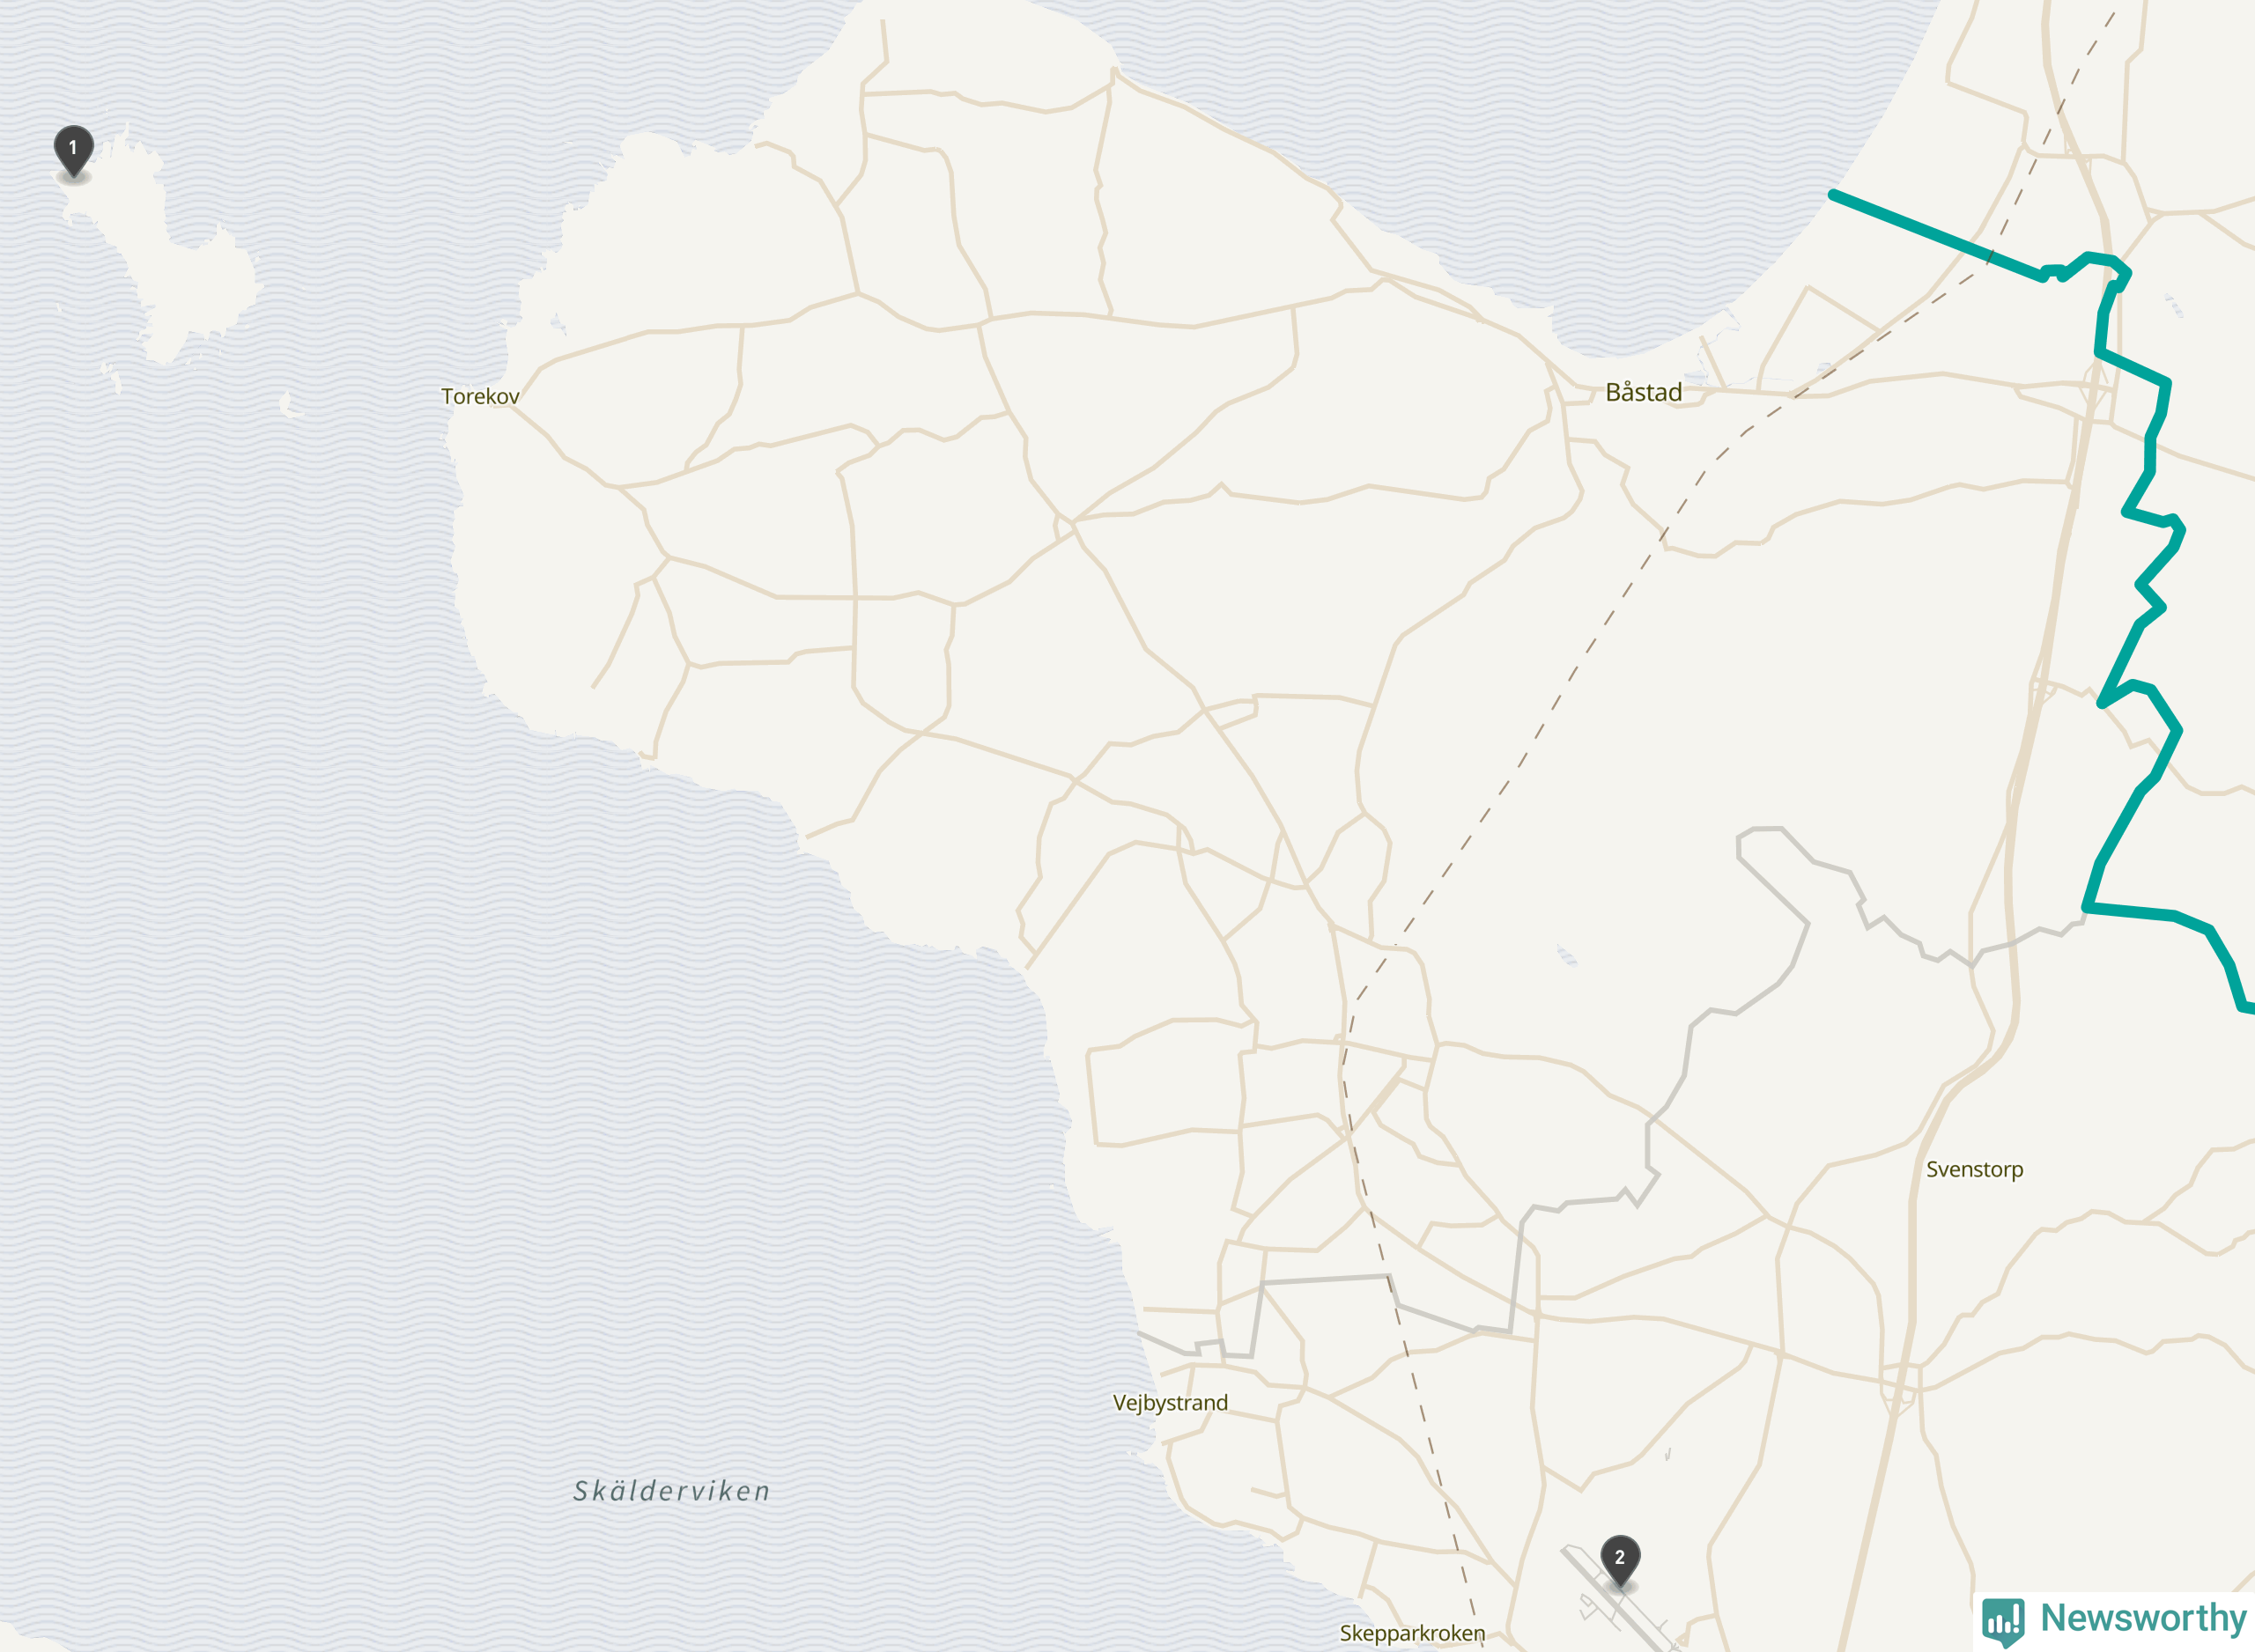
Task: Click the Båstad town label
Action: click(1643, 392)
